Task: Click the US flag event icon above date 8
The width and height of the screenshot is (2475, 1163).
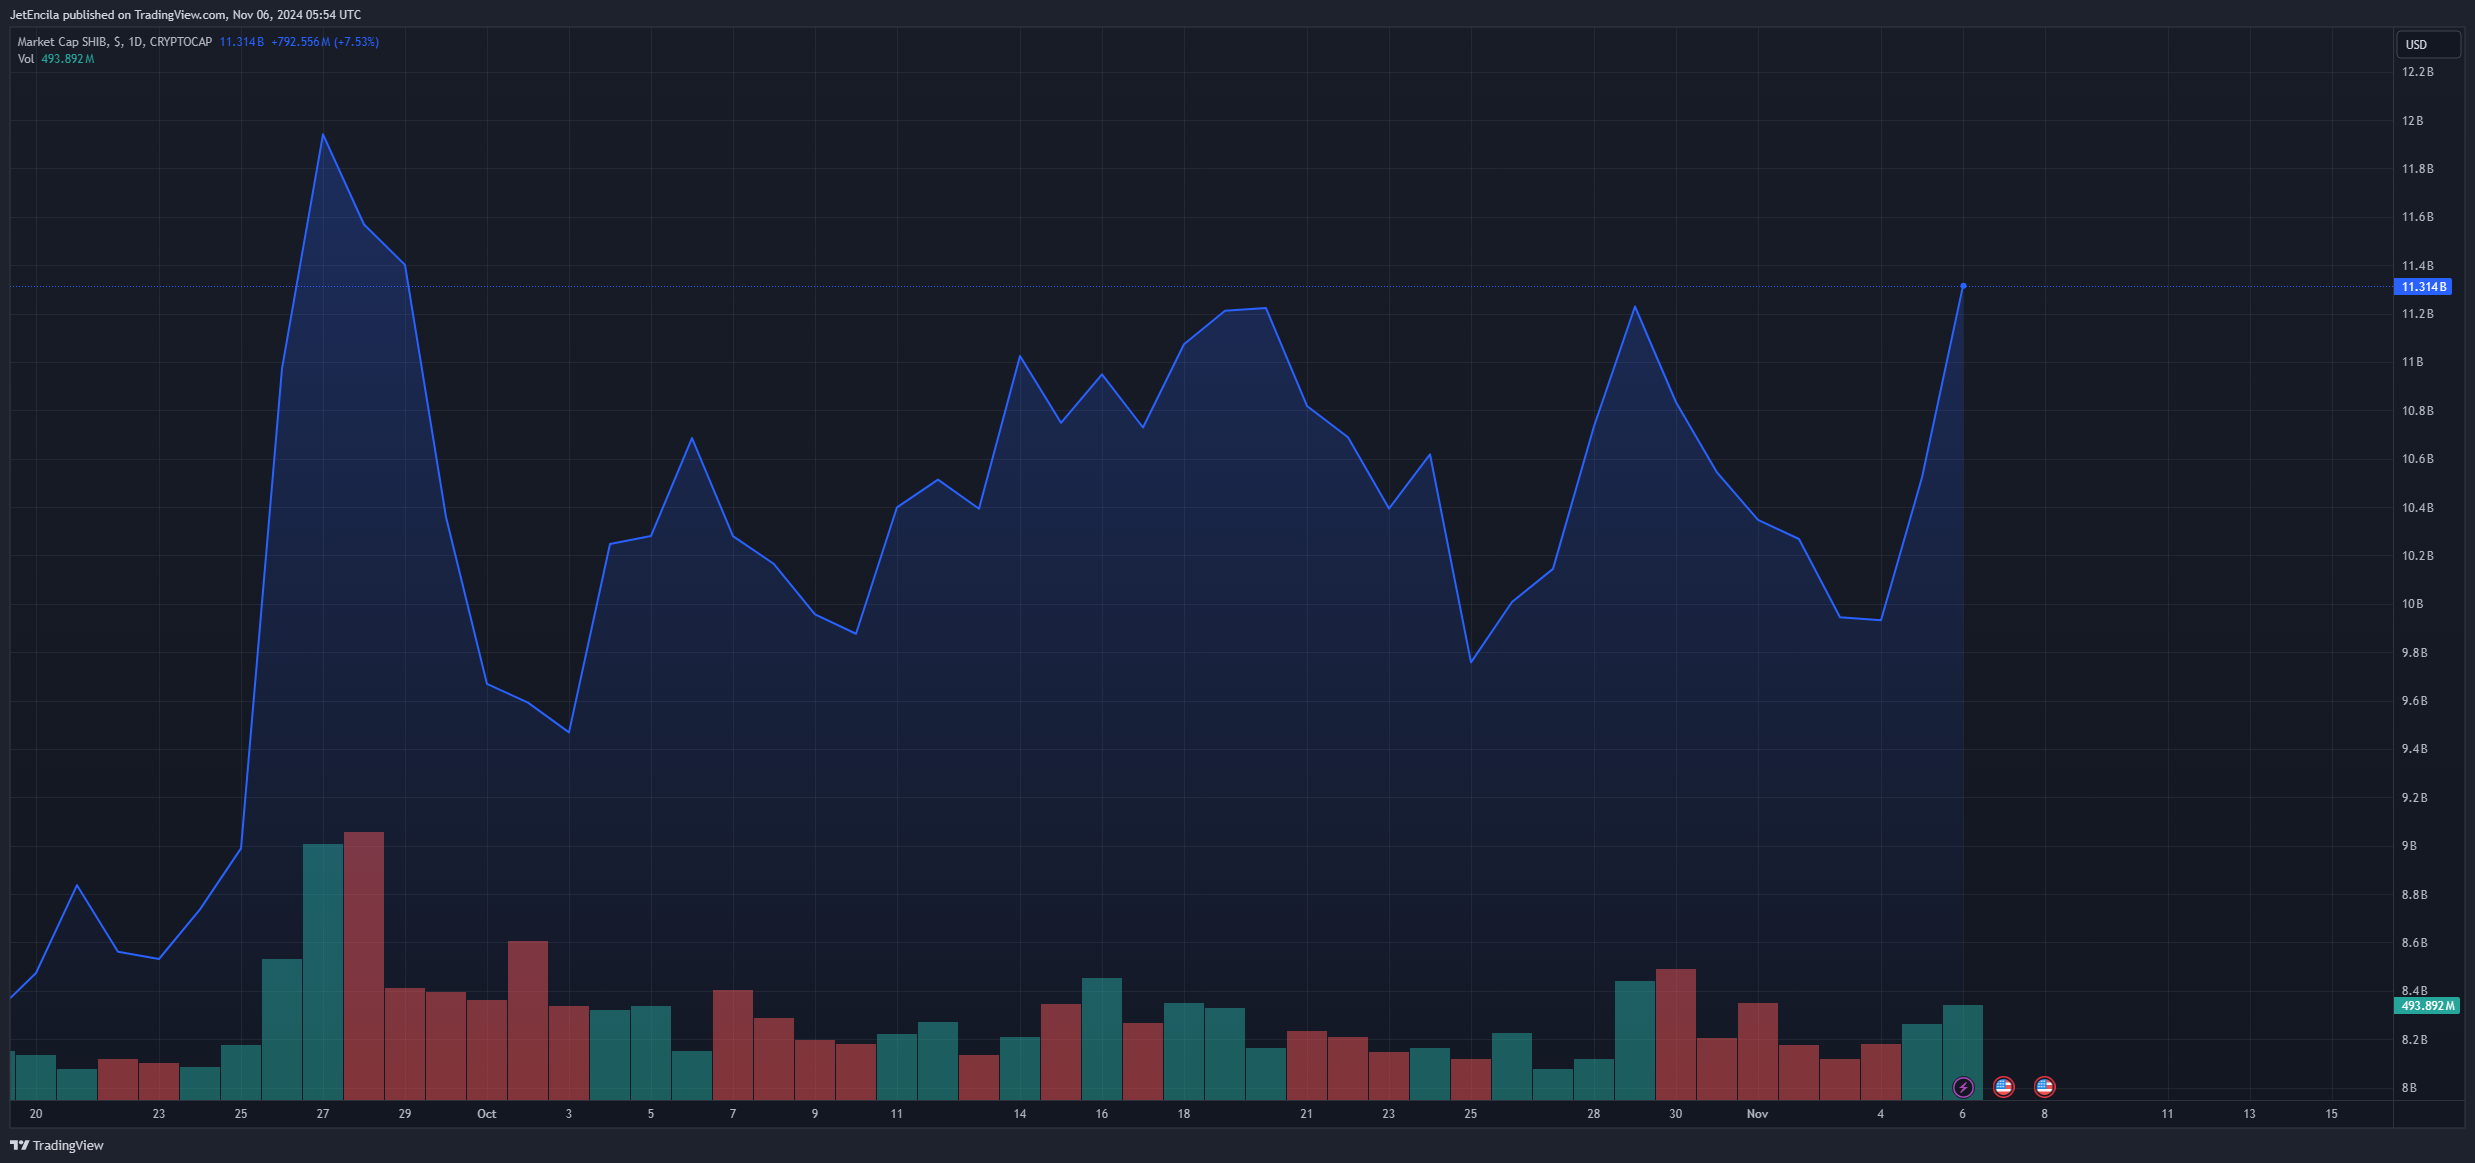Action: pos(2044,1087)
